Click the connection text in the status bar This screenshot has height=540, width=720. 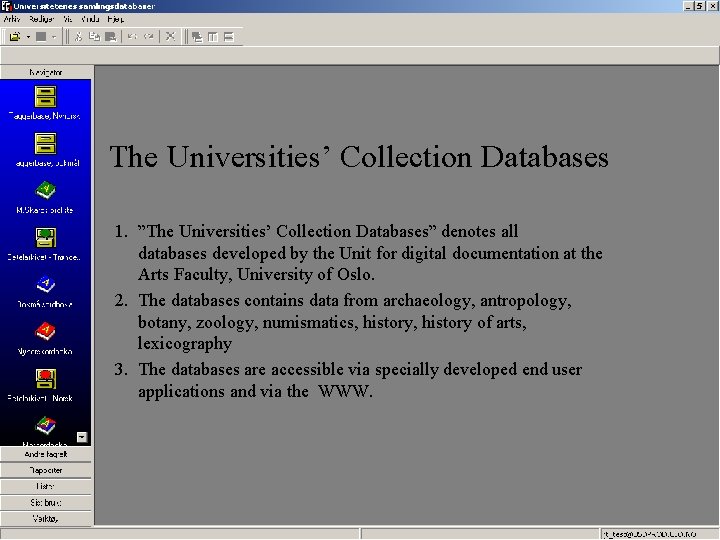(x=649, y=534)
